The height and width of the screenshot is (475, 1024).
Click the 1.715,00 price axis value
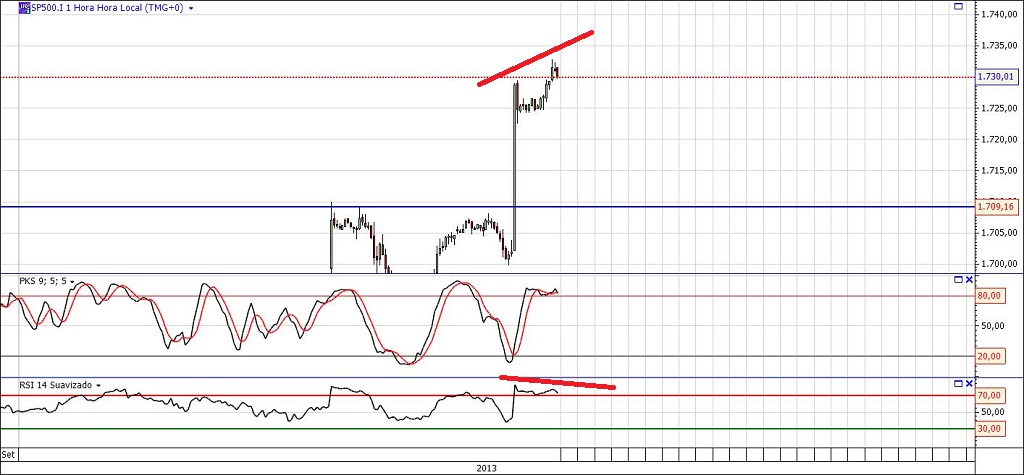pos(998,171)
